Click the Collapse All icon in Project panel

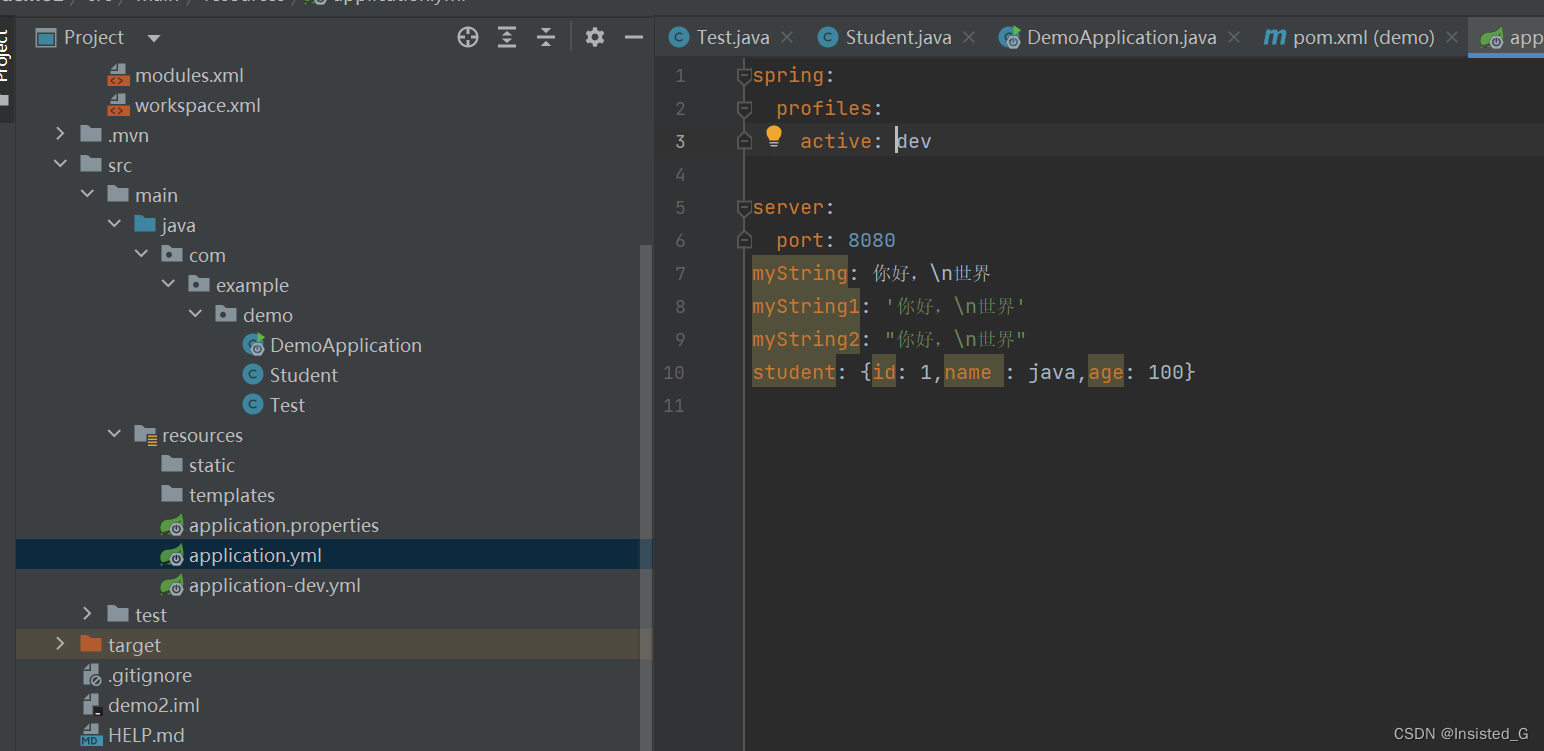click(545, 38)
